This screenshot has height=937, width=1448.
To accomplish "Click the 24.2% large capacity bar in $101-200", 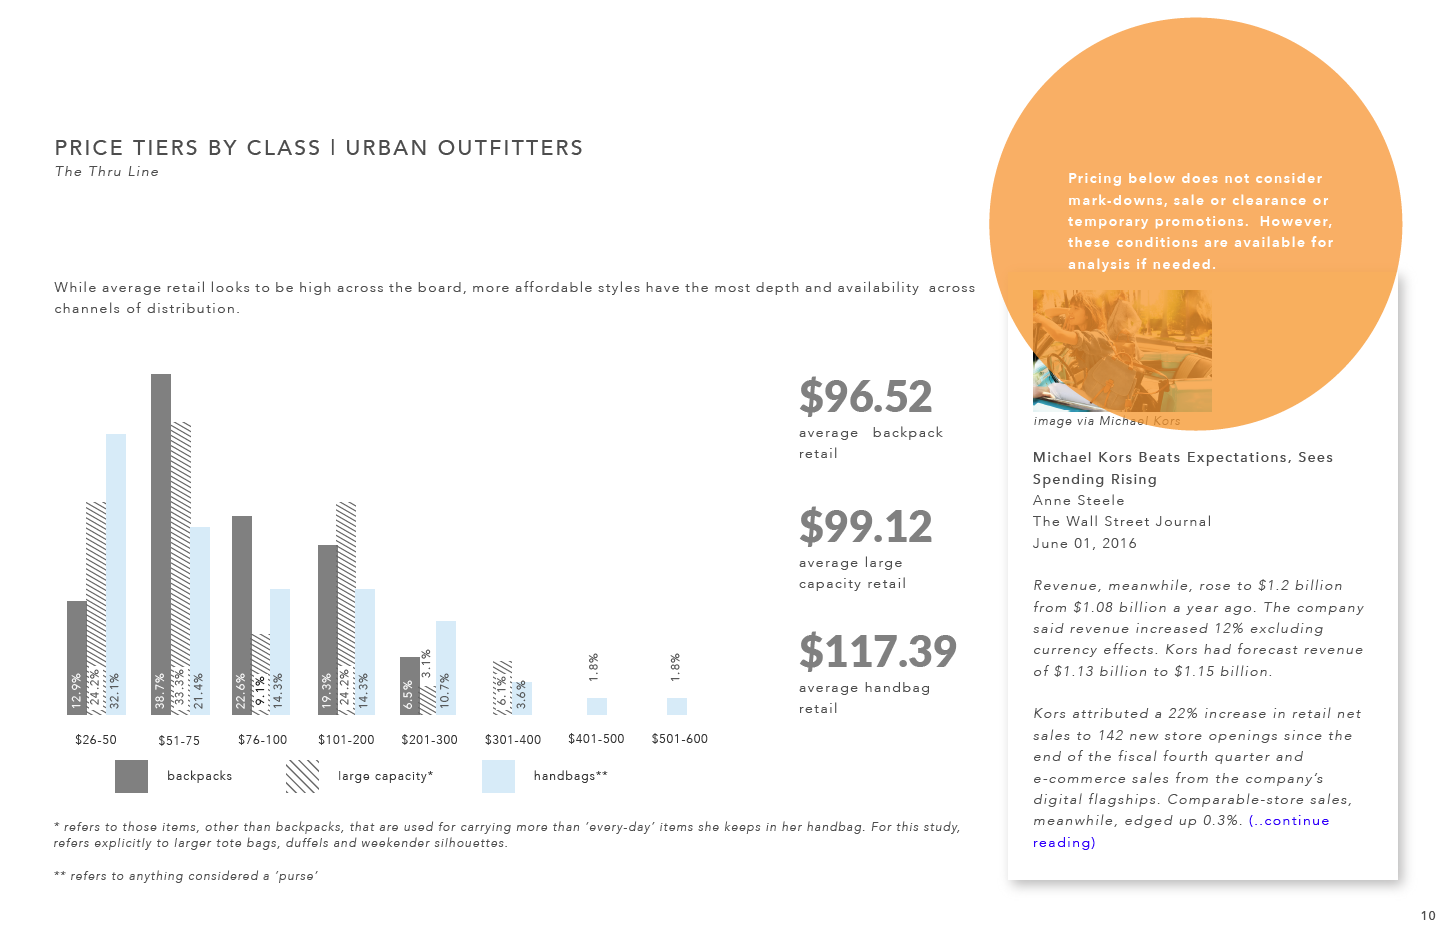I will (346, 608).
